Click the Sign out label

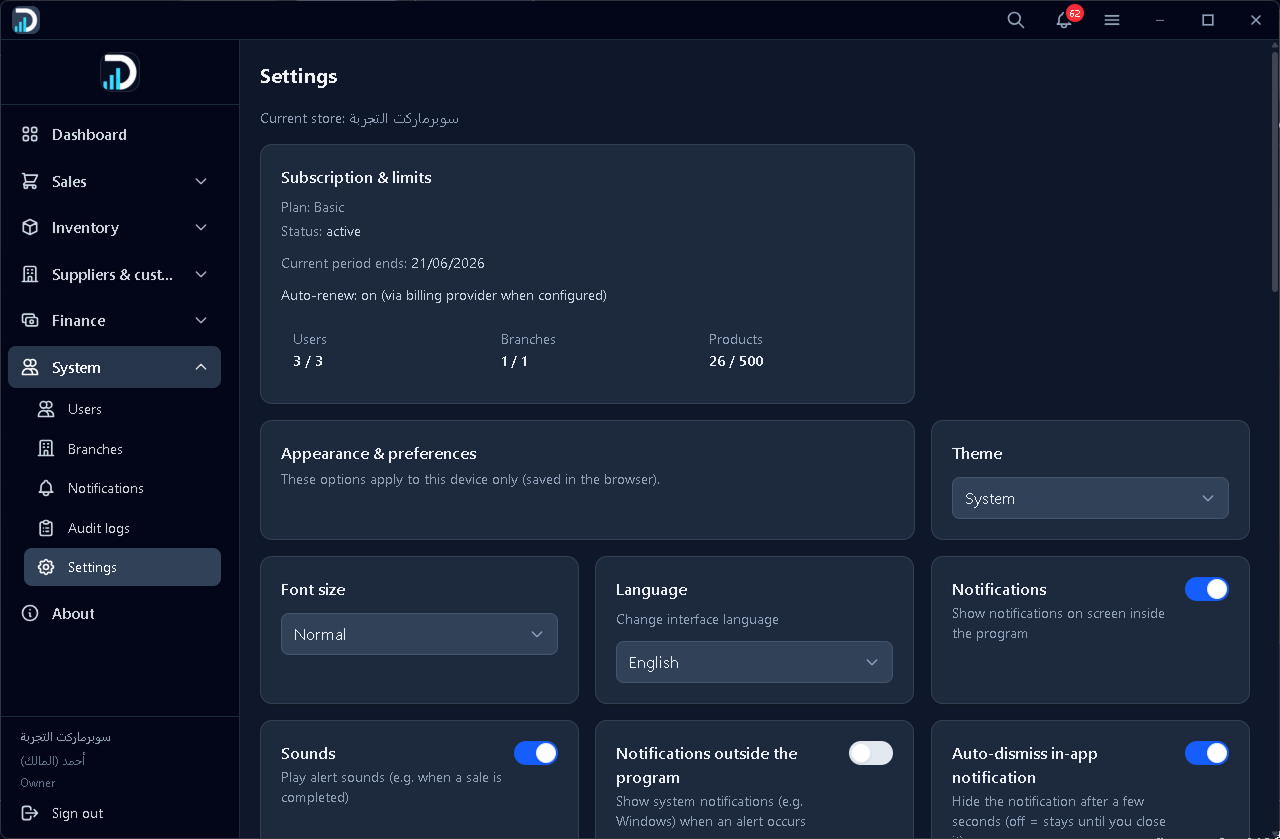tap(78, 813)
